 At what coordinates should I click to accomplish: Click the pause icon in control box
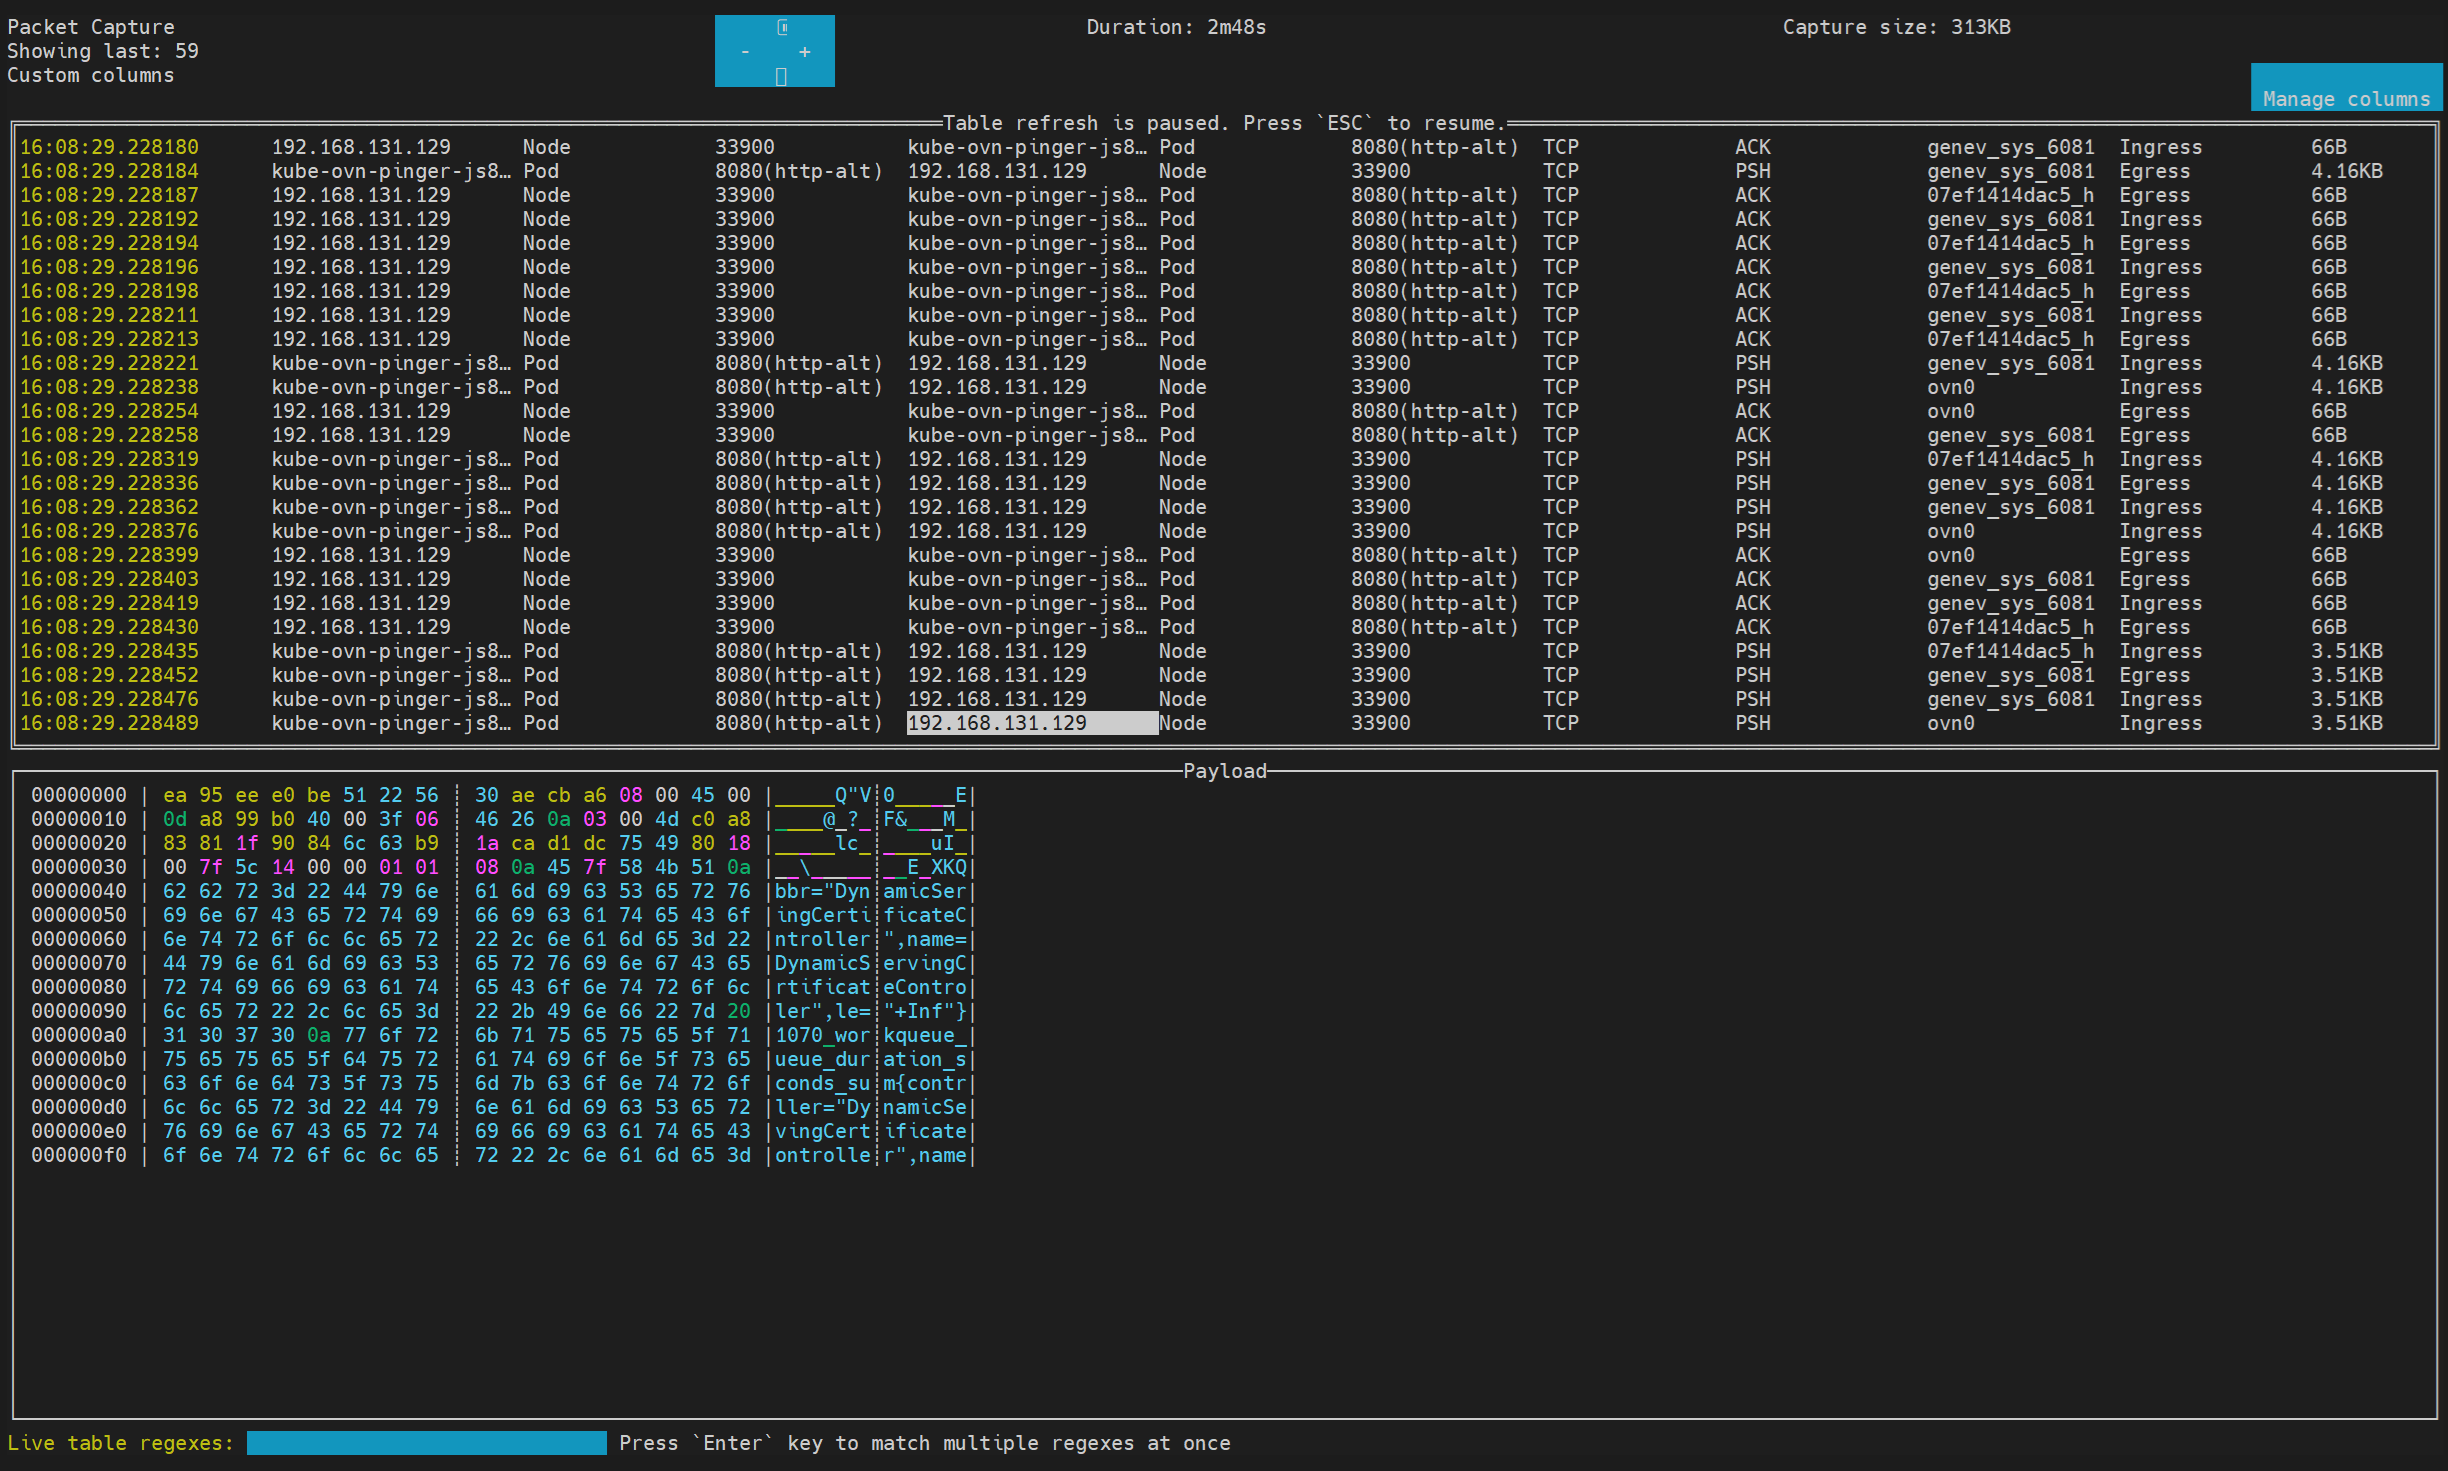(782, 28)
